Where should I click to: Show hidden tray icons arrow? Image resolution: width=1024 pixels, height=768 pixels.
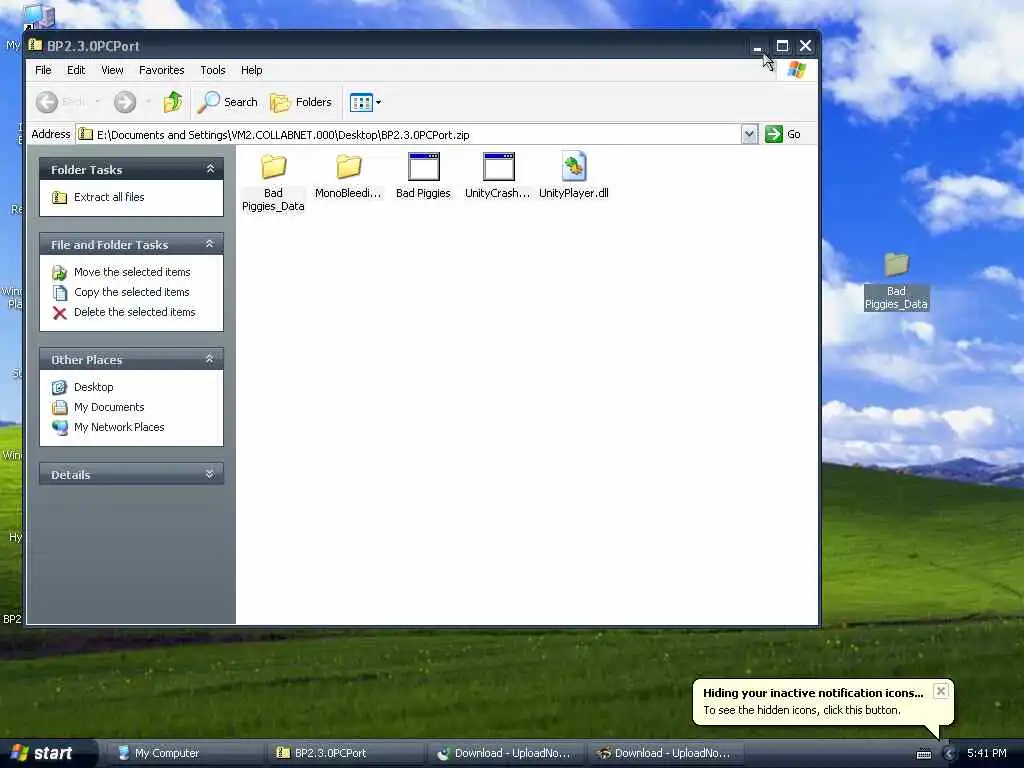(950, 754)
